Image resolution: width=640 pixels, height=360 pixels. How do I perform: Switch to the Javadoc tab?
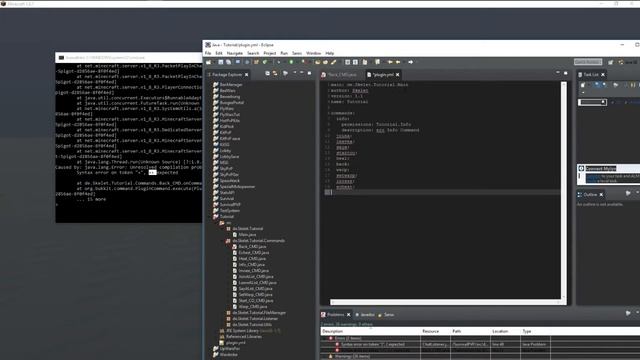pos(365,315)
